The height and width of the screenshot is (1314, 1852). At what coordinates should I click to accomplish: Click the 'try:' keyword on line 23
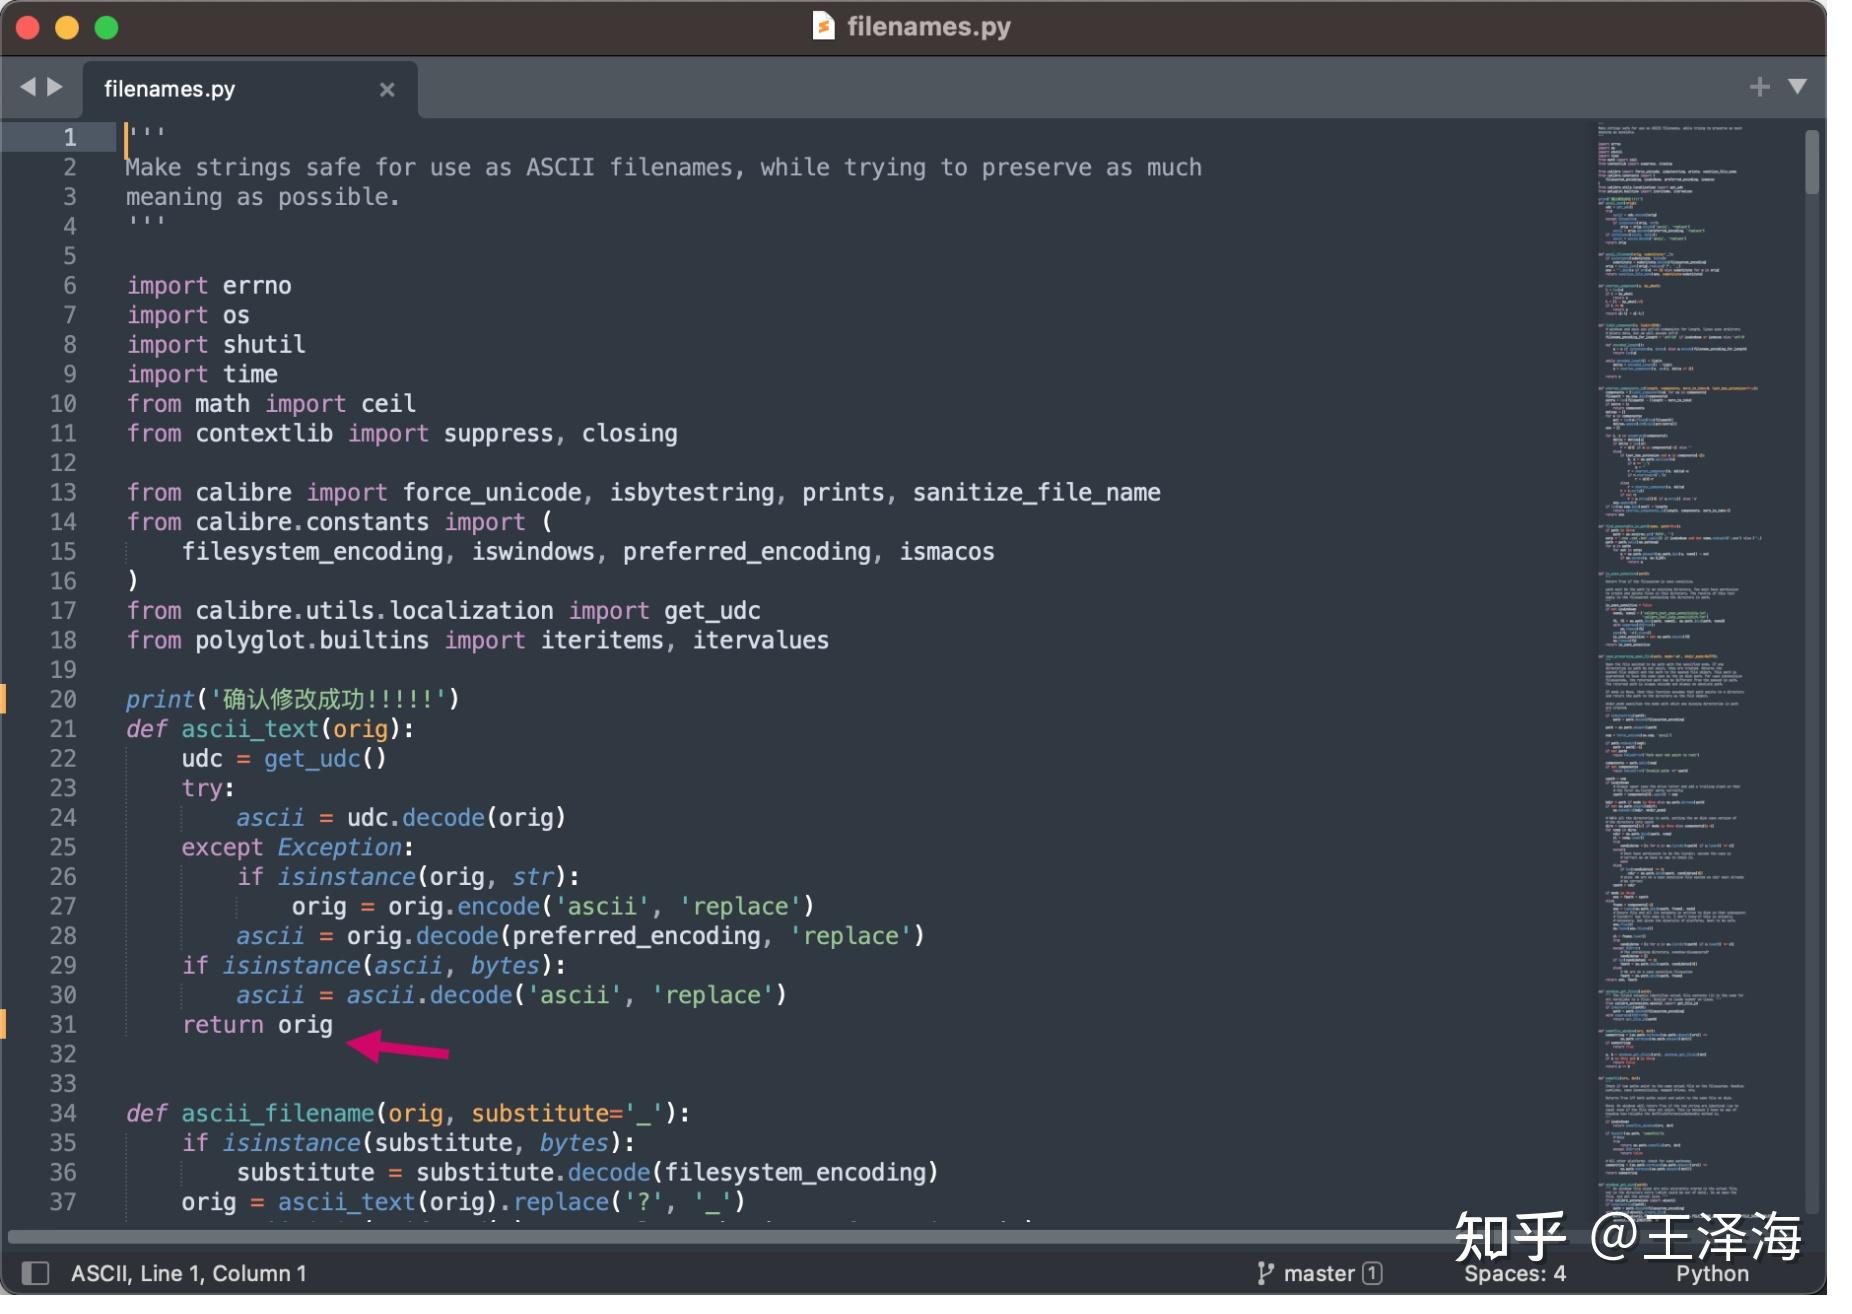[x=208, y=788]
